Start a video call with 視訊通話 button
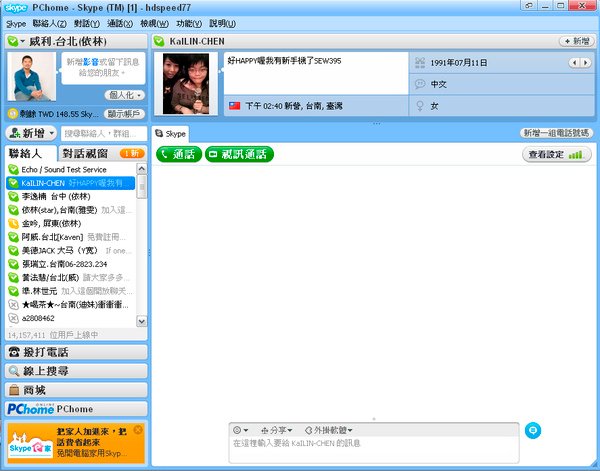600x471 pixels. click(x=239, y=154)
